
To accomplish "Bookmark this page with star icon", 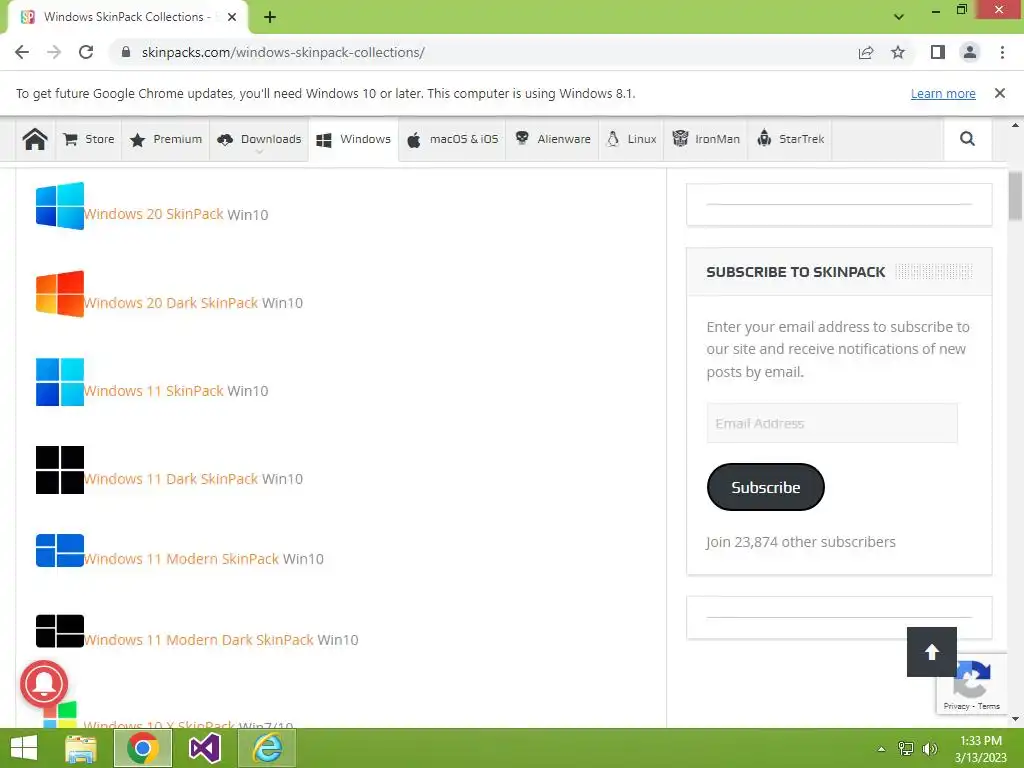I will [x=898, y=52].
